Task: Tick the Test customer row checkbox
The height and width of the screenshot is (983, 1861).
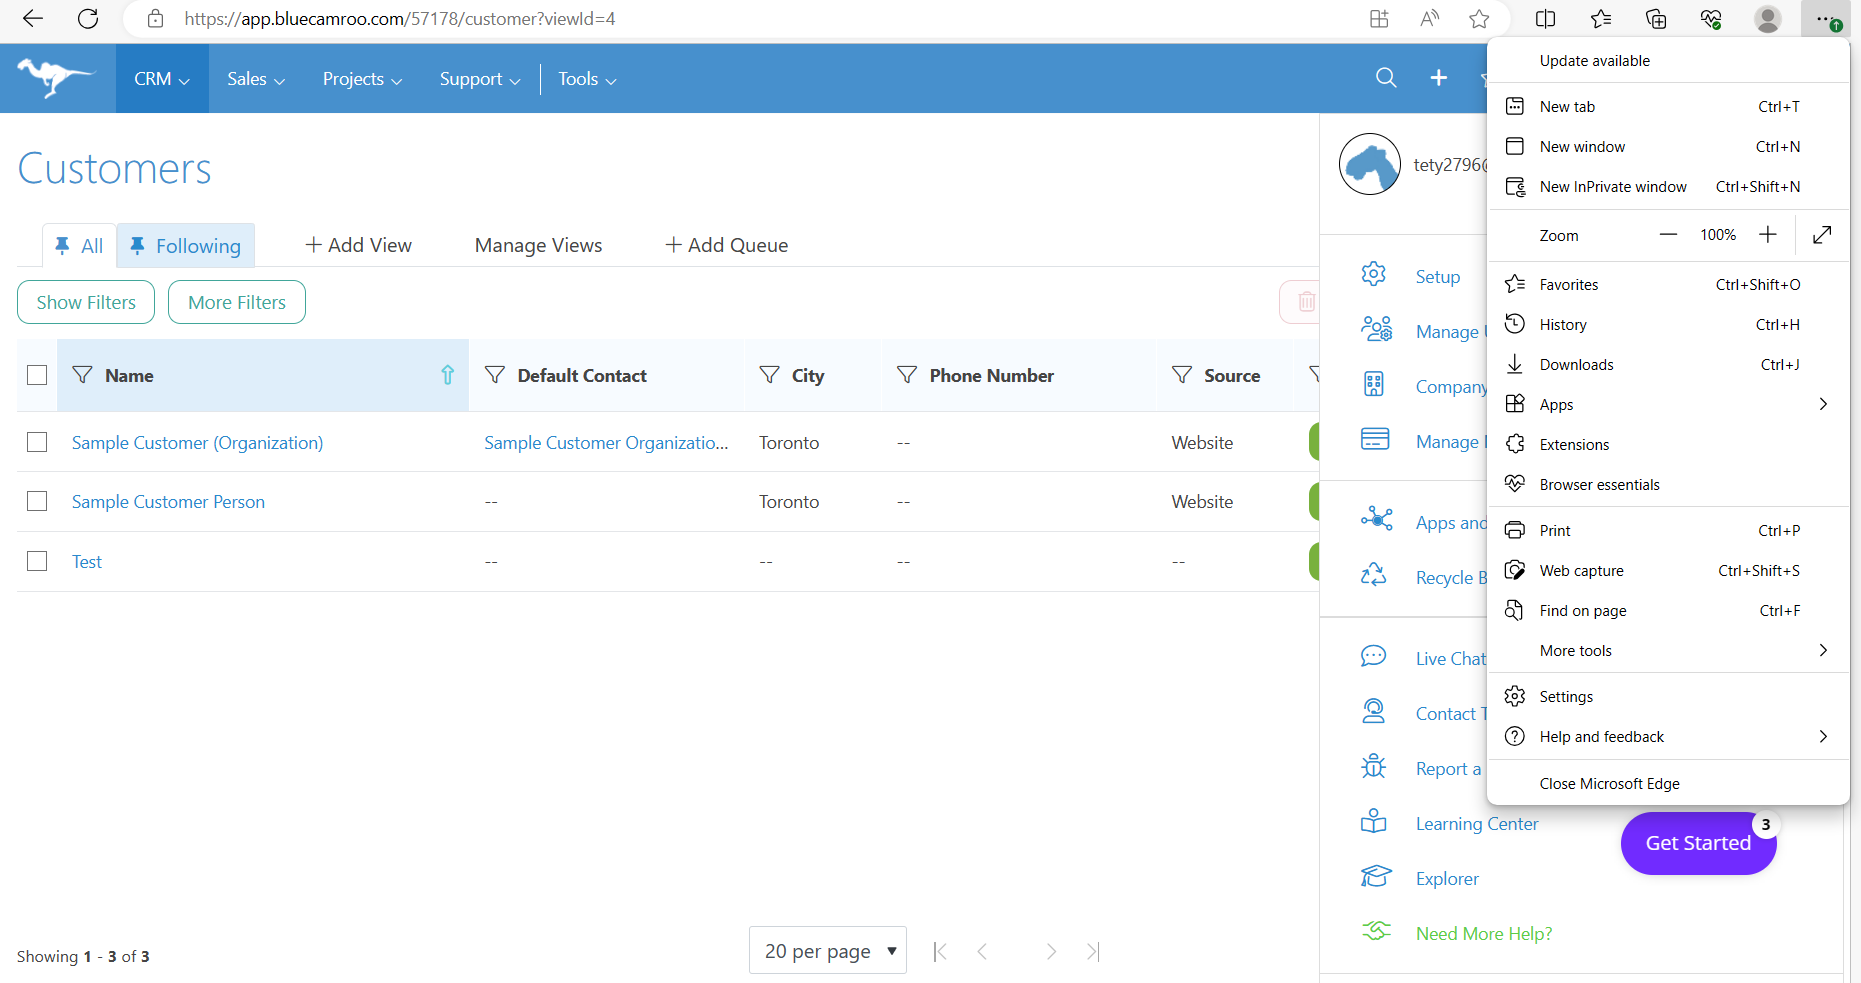Action: pyautogui.click(x=37, y=561)
